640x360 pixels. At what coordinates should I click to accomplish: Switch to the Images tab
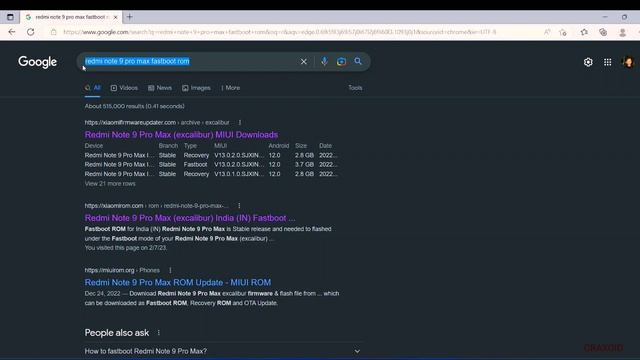(x=196, y=88)
